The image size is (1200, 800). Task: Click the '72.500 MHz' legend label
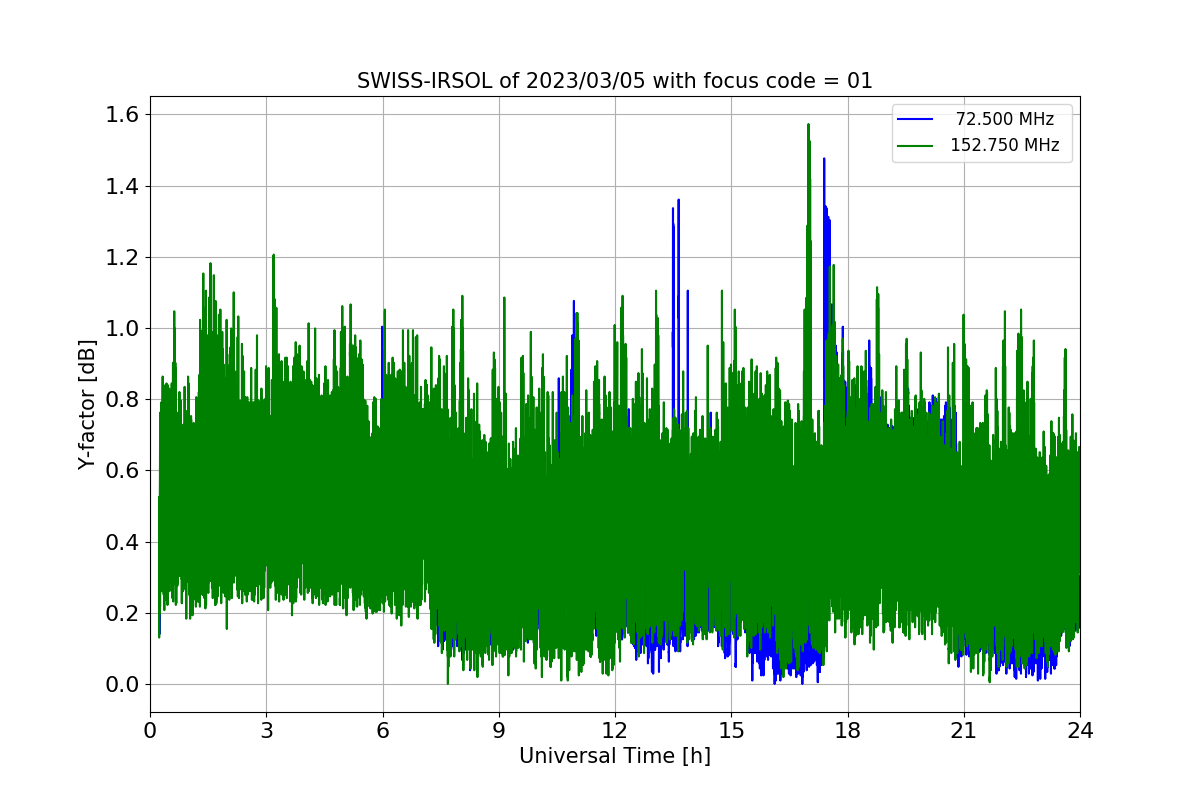point(1004,119)
